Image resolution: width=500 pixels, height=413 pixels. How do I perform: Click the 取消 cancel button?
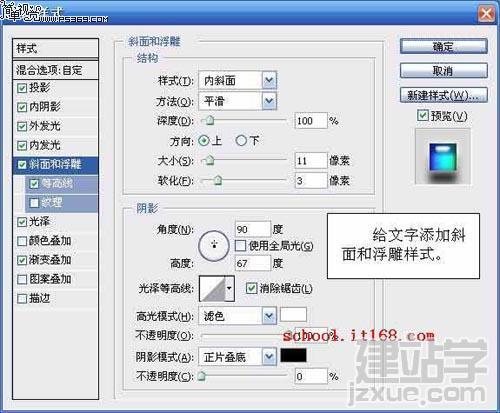(444, 70)
